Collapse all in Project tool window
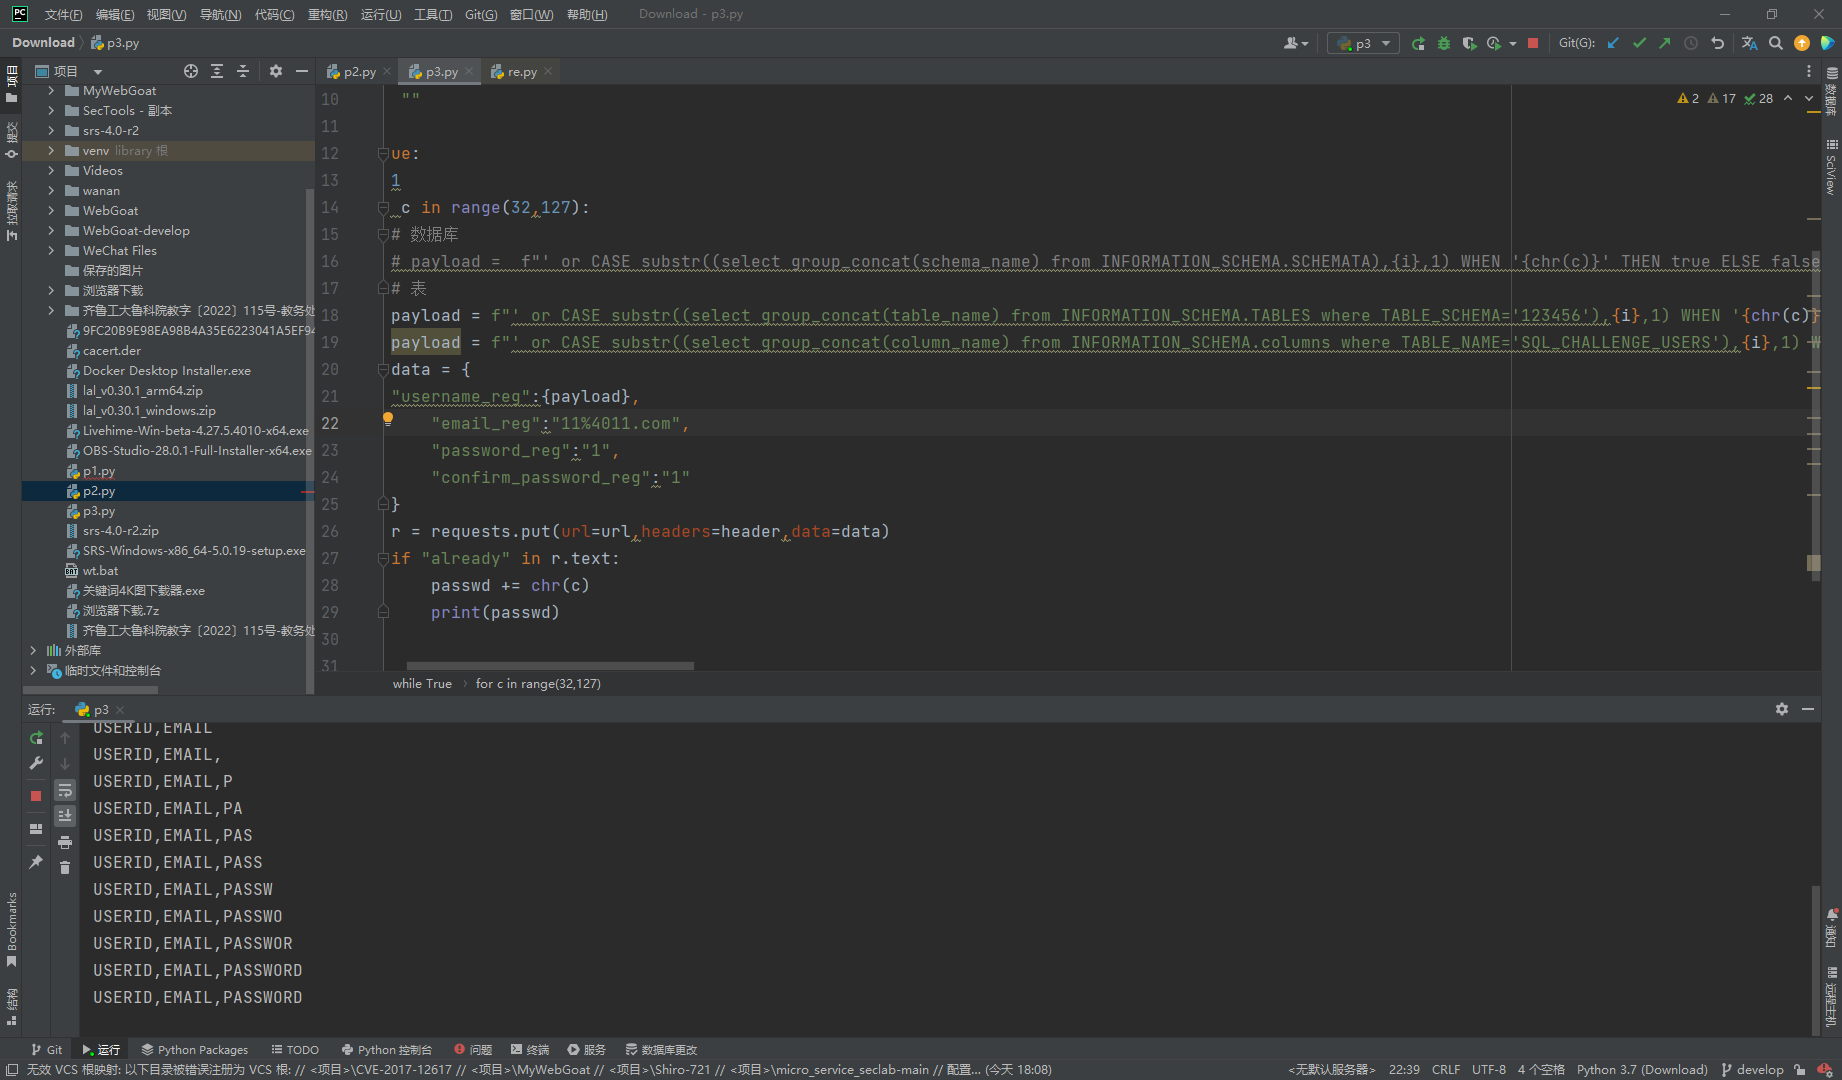This screenshot has height=1080, width=1842. point(243,71)
